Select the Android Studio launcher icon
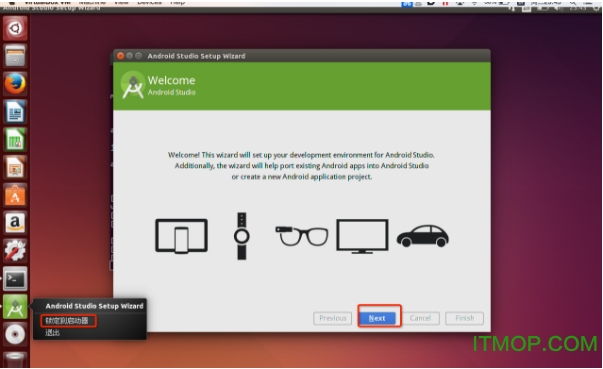 (x=15, y=307)
